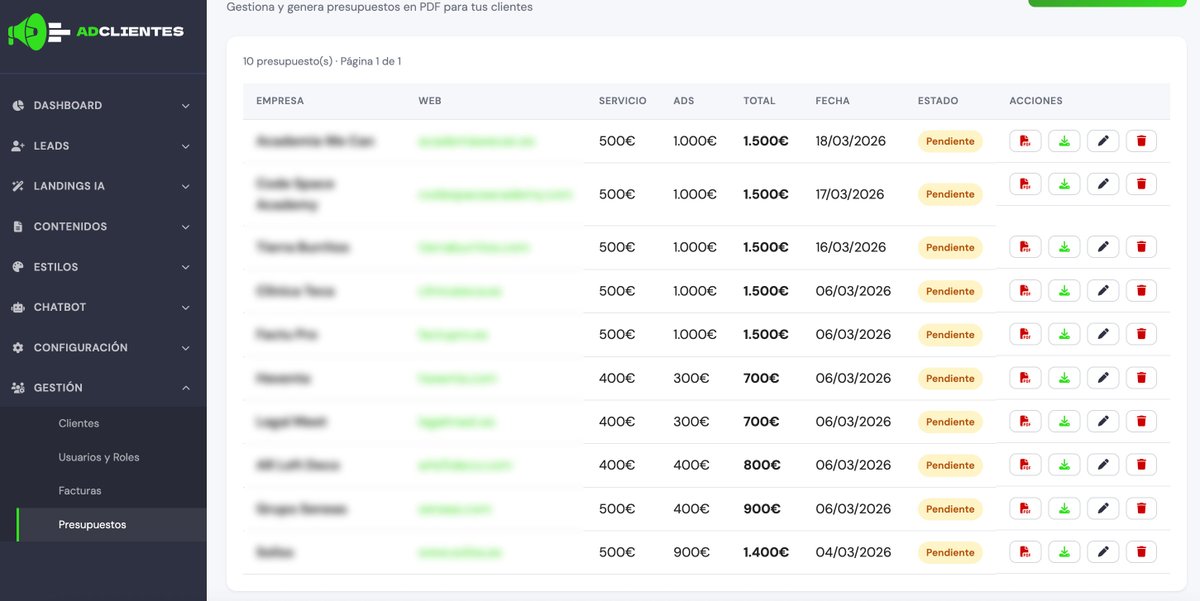
Task: Delete the budget dated 18/03/2026
Action: click(1141, 141)
